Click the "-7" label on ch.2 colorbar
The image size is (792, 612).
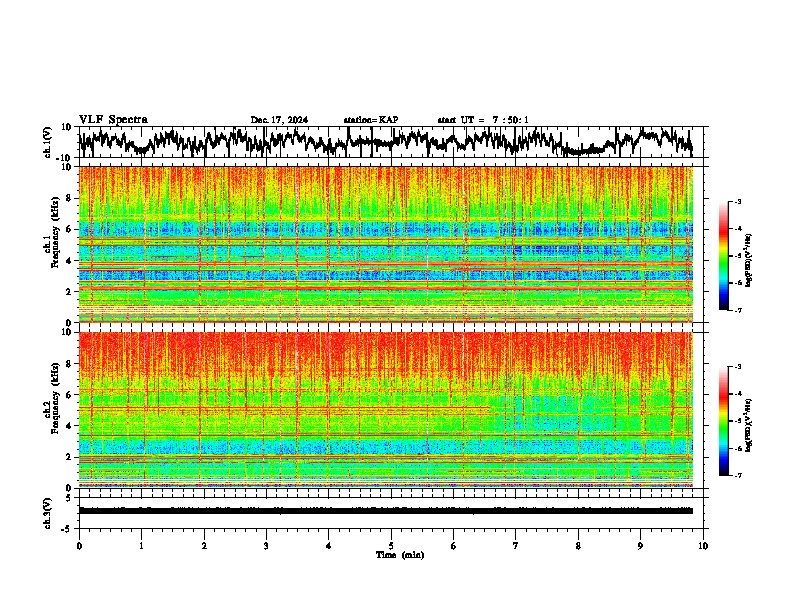[737, 475]
